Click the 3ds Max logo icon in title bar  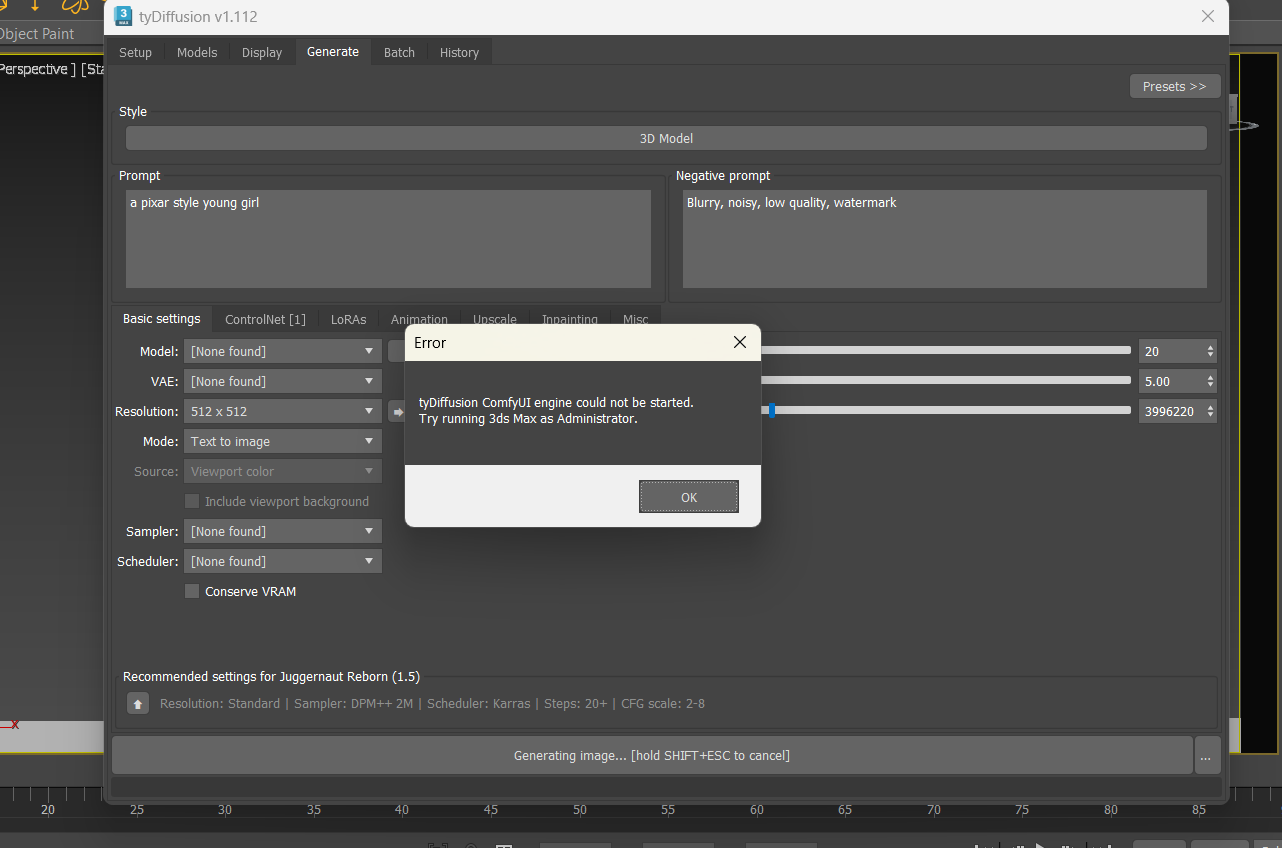pos(123,16)
